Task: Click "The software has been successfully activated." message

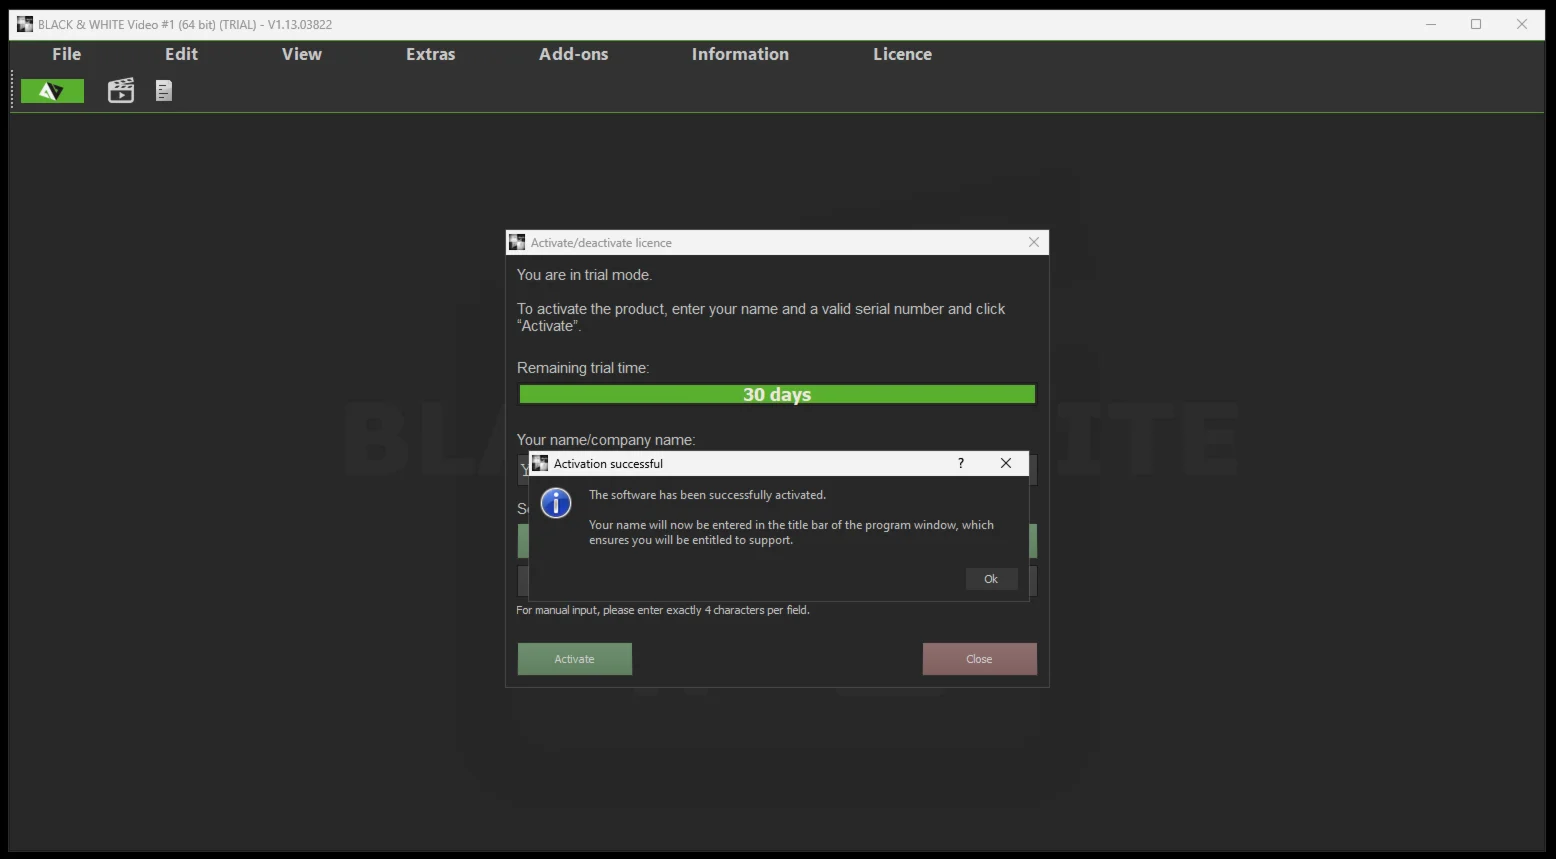Action: click(x=707, y=495)
